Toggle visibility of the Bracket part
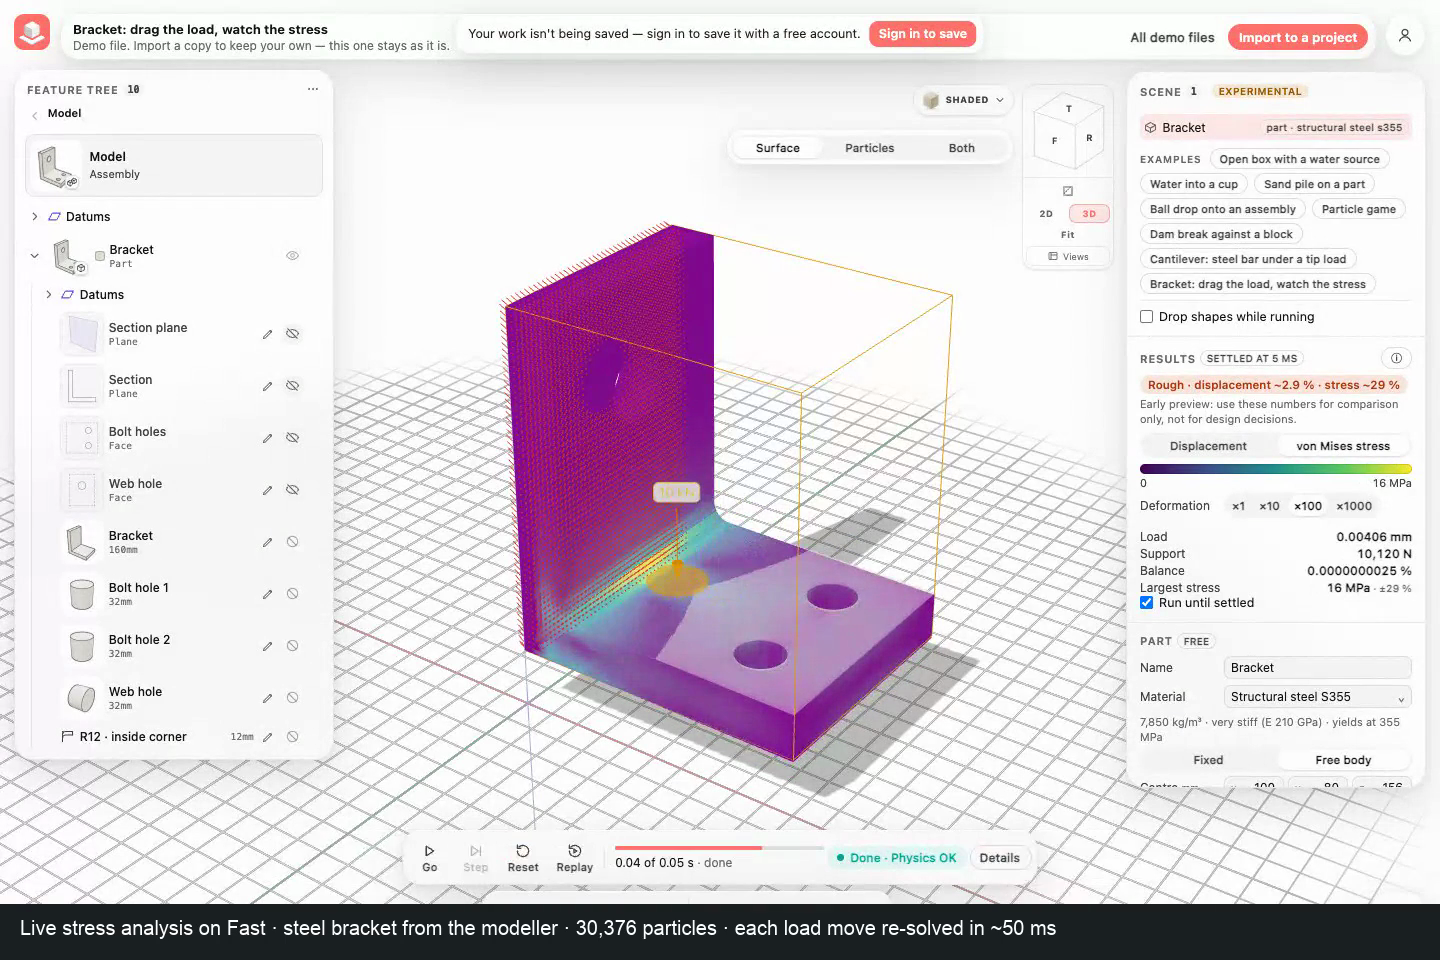The height and width of the screenshot is (960, 1440). point(293,256)
